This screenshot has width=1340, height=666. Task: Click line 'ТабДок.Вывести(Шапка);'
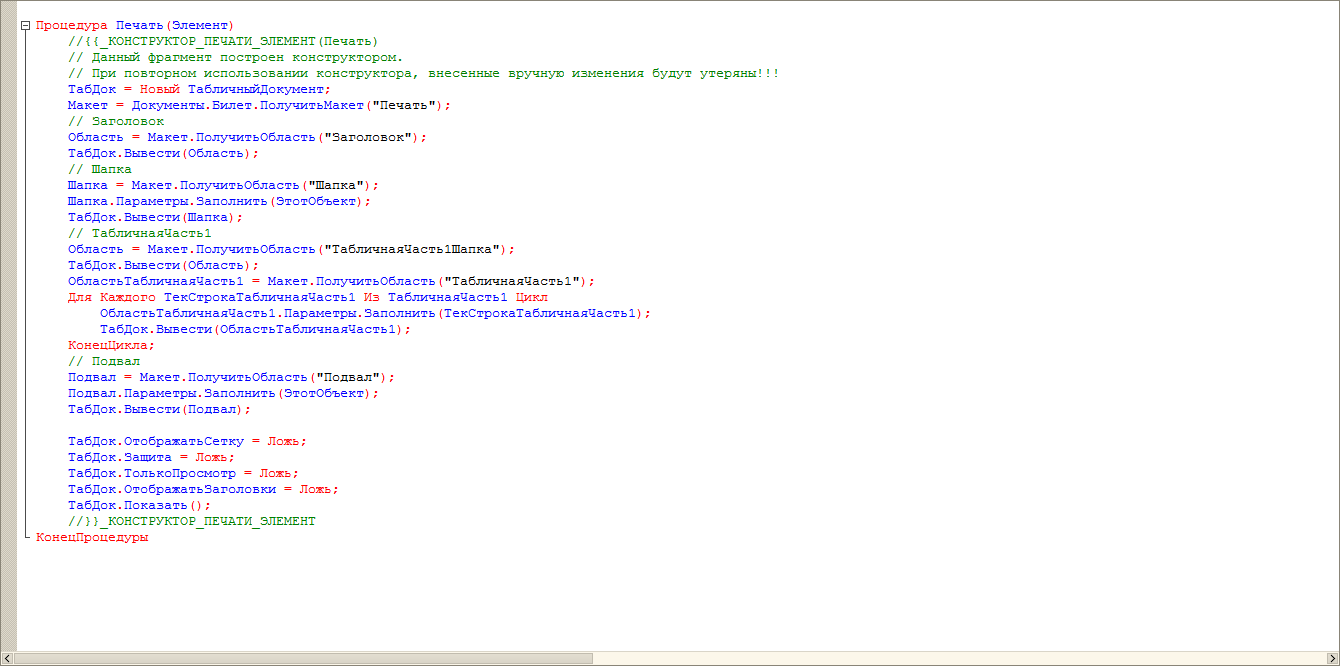[x=155, y=218]
